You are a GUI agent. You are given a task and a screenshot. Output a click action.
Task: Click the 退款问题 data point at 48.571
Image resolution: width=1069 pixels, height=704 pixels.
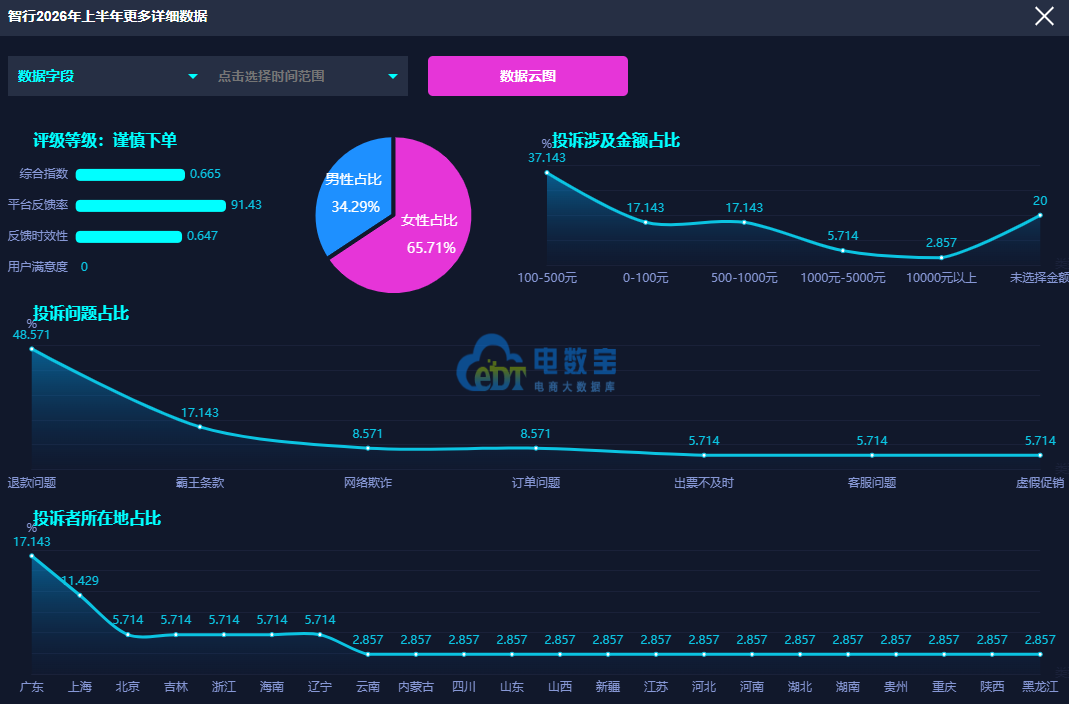pyautogui.click(x=32, y=349)
